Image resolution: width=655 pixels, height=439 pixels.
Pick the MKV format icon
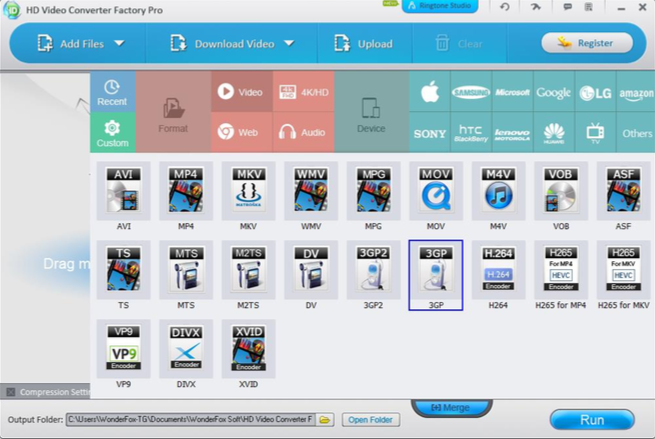tap(248, 190)
